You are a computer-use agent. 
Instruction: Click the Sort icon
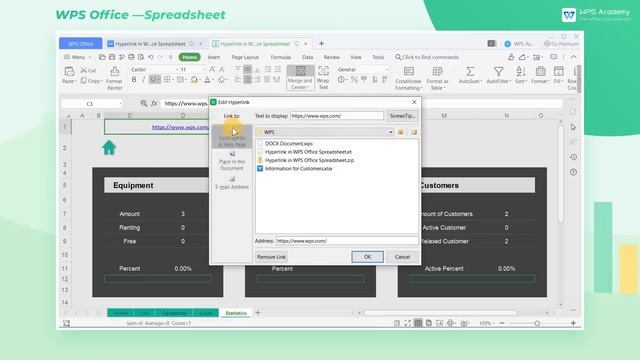[520, 71]
